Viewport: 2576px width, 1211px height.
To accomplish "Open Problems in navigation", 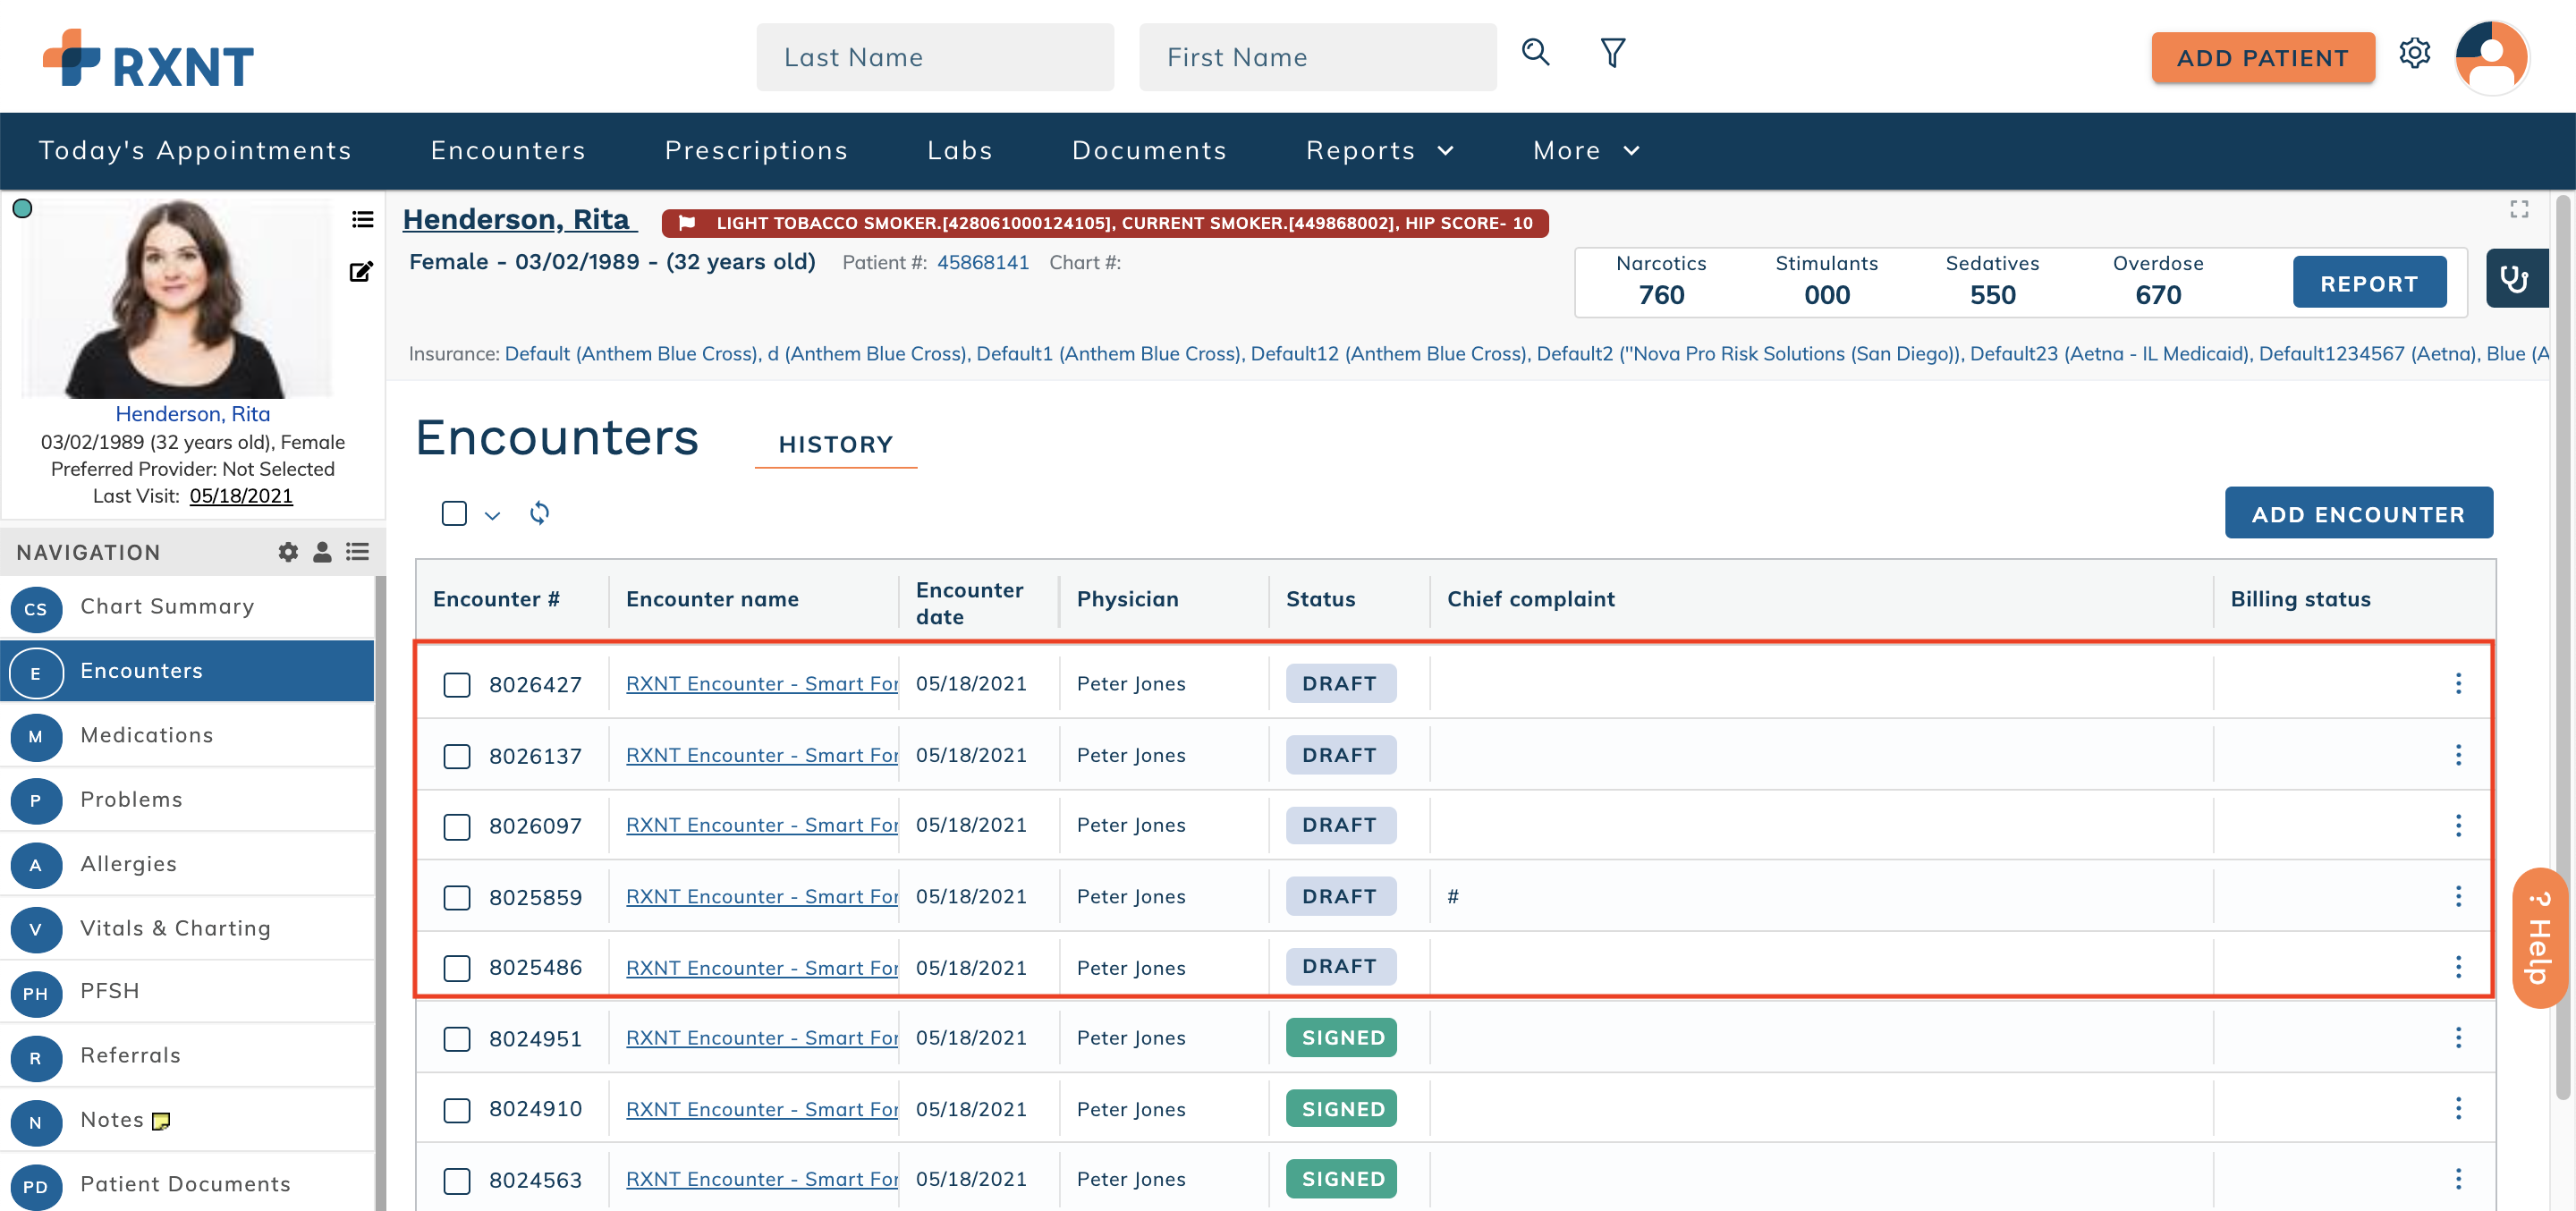I will [x=188, y=800].
